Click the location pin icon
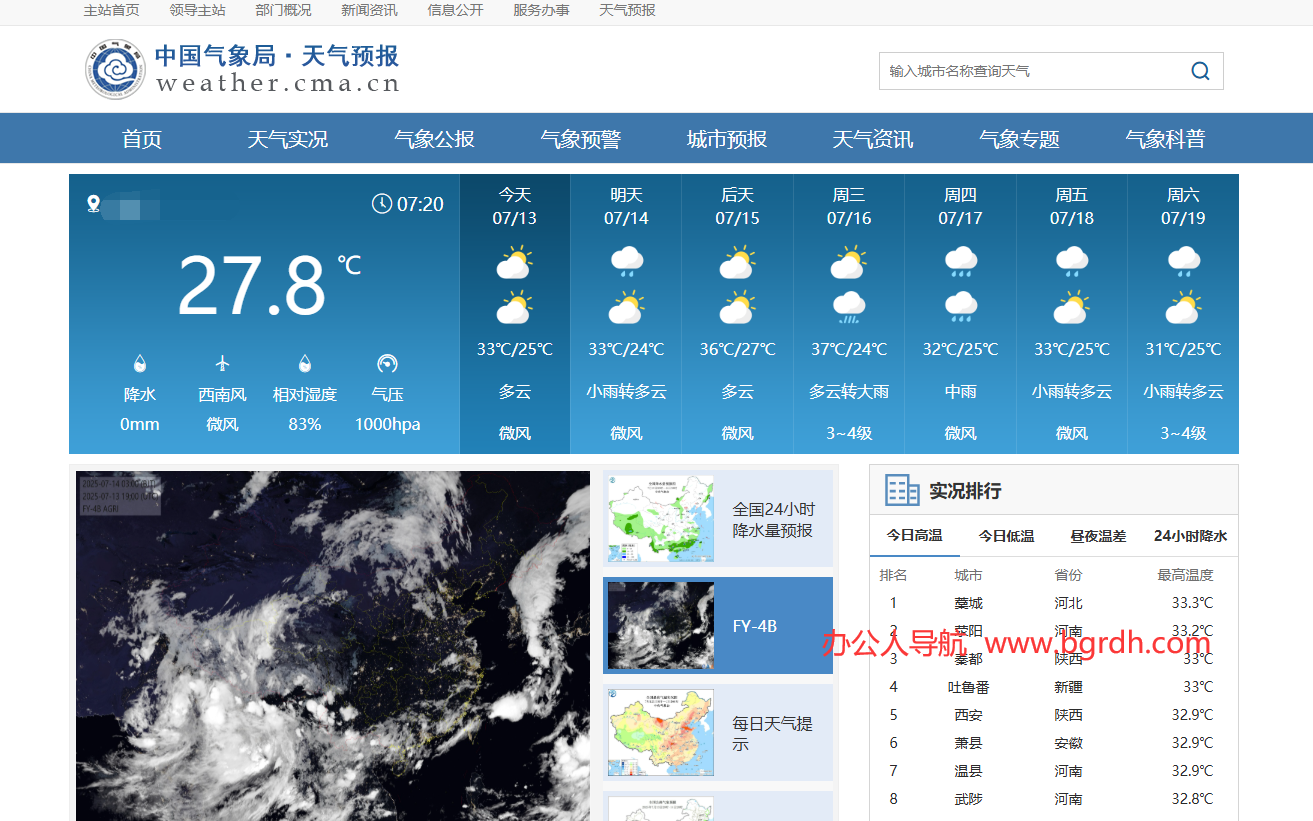1313x821 pixels. tap(95, 203)
